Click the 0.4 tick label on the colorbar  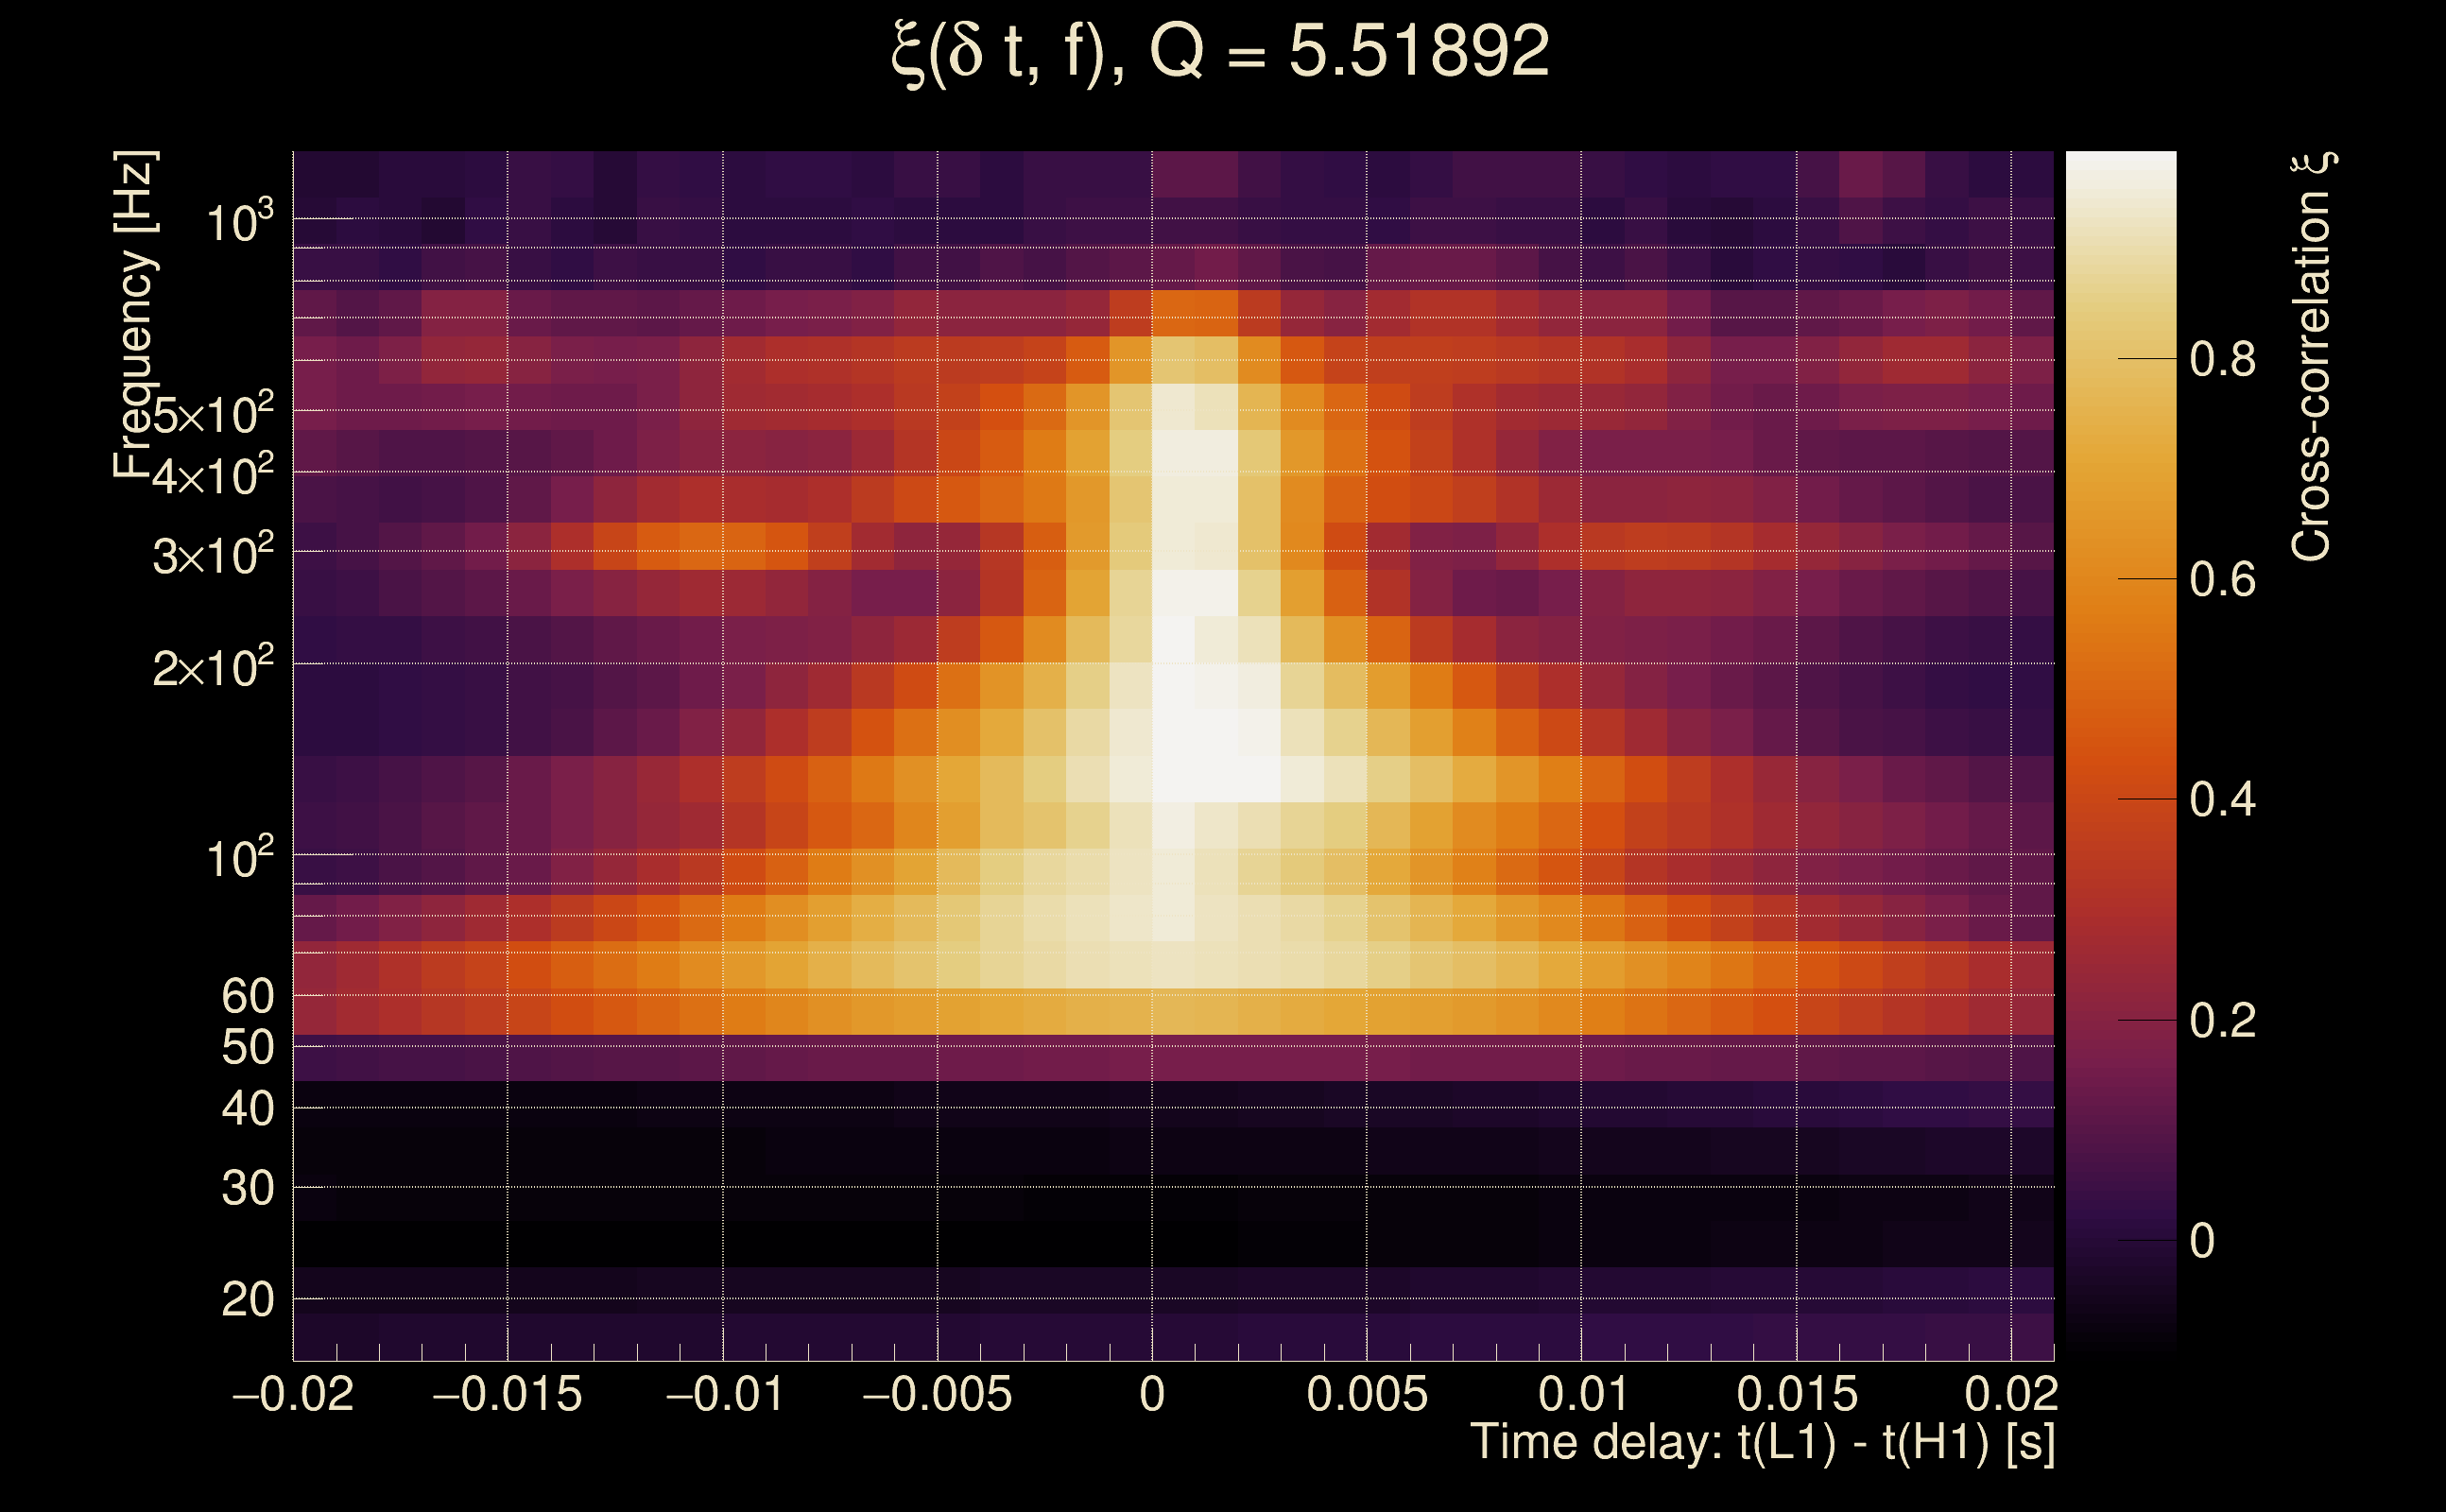(x=2222, y=800)
